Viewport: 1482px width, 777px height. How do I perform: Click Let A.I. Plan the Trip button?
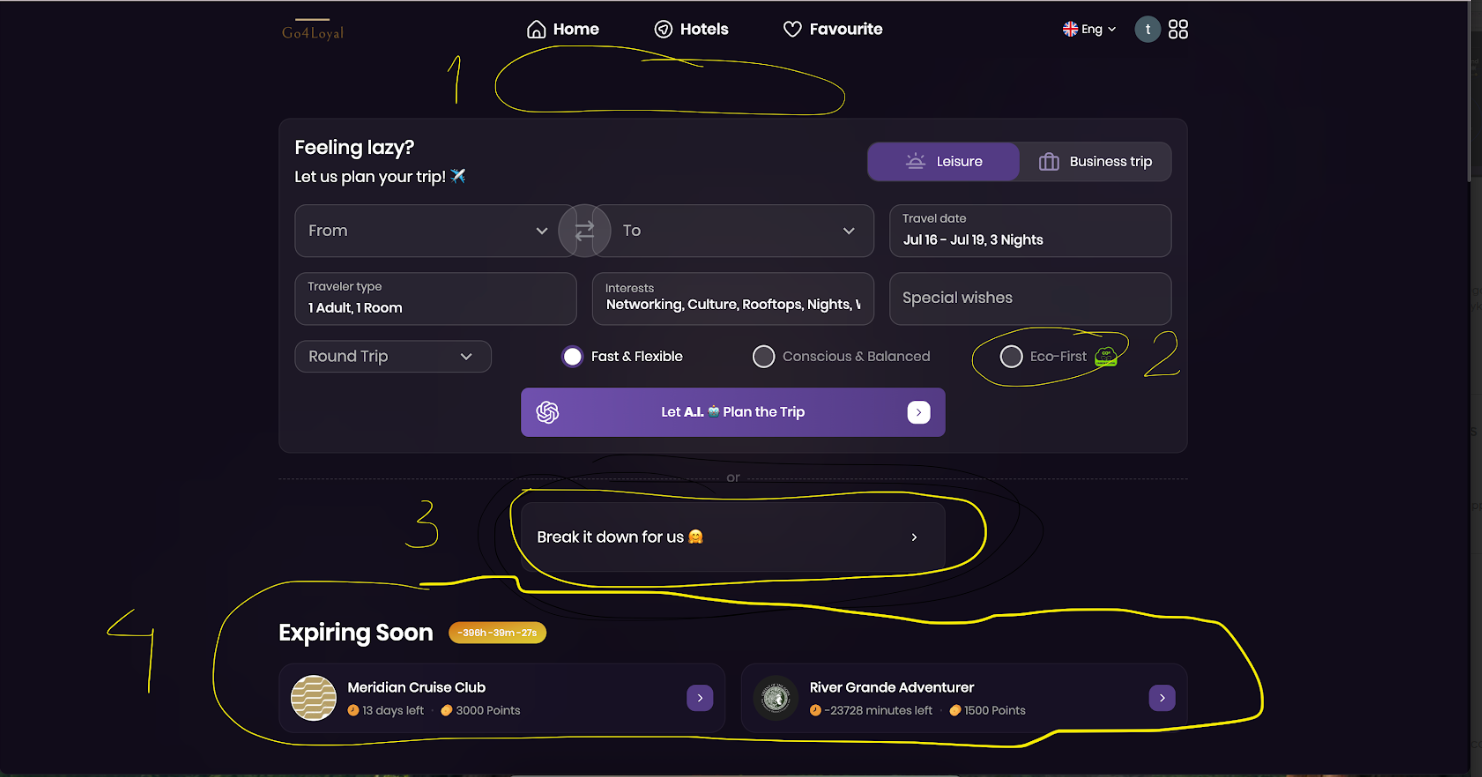point(732,412)
